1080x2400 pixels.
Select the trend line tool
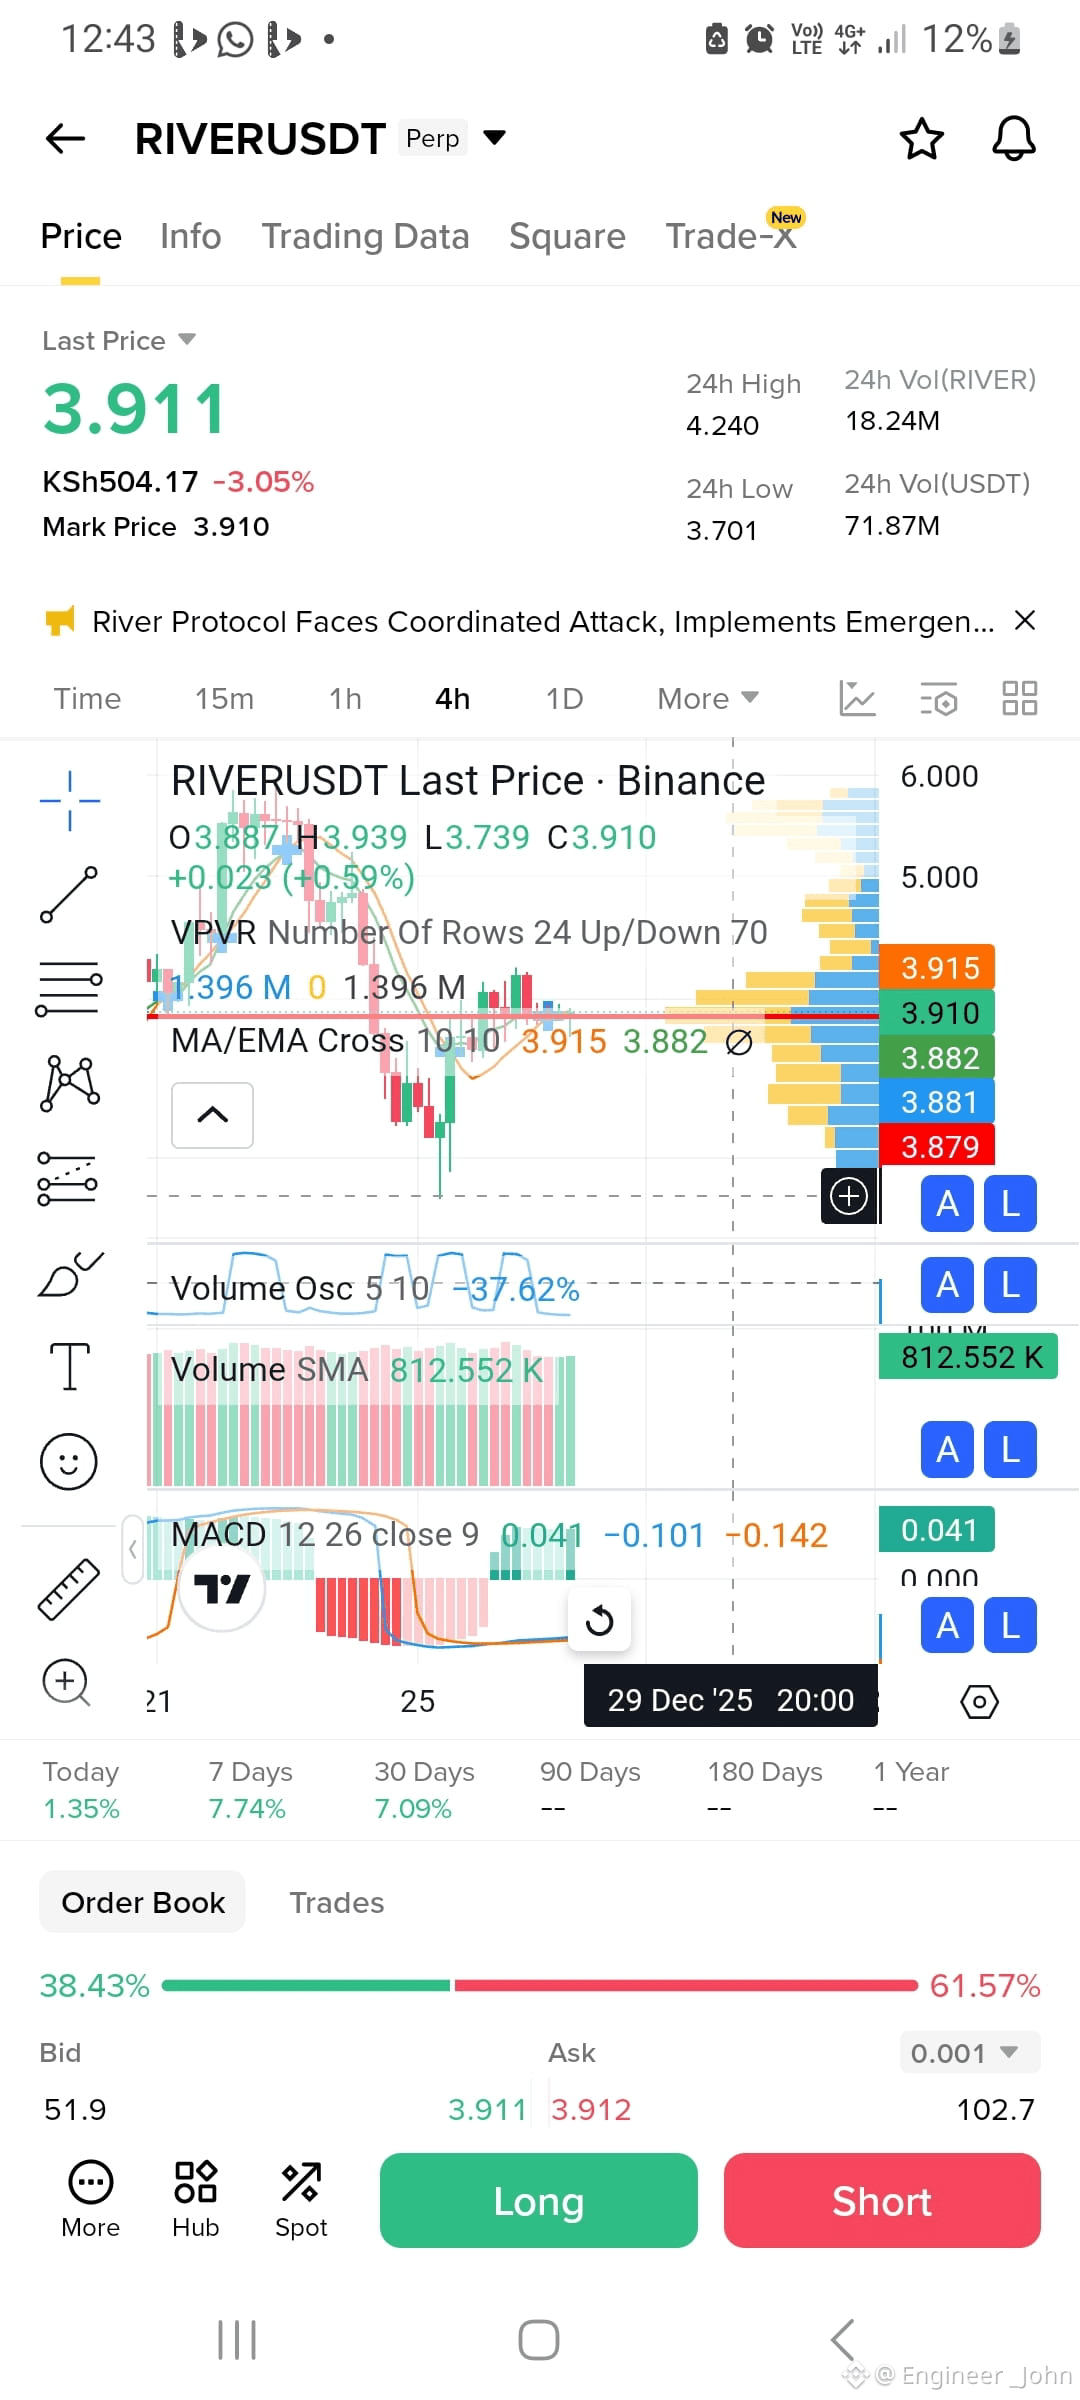(x=69, y=894)
